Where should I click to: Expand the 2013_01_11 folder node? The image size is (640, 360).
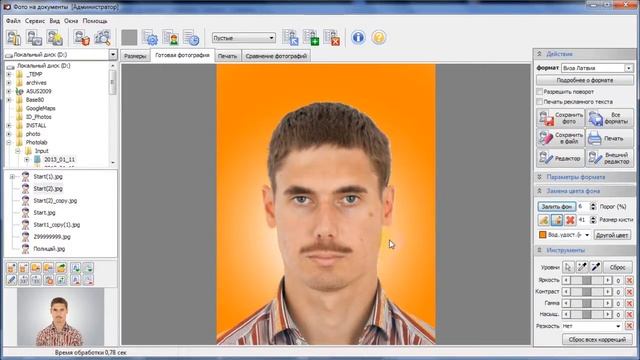point(27,160)
